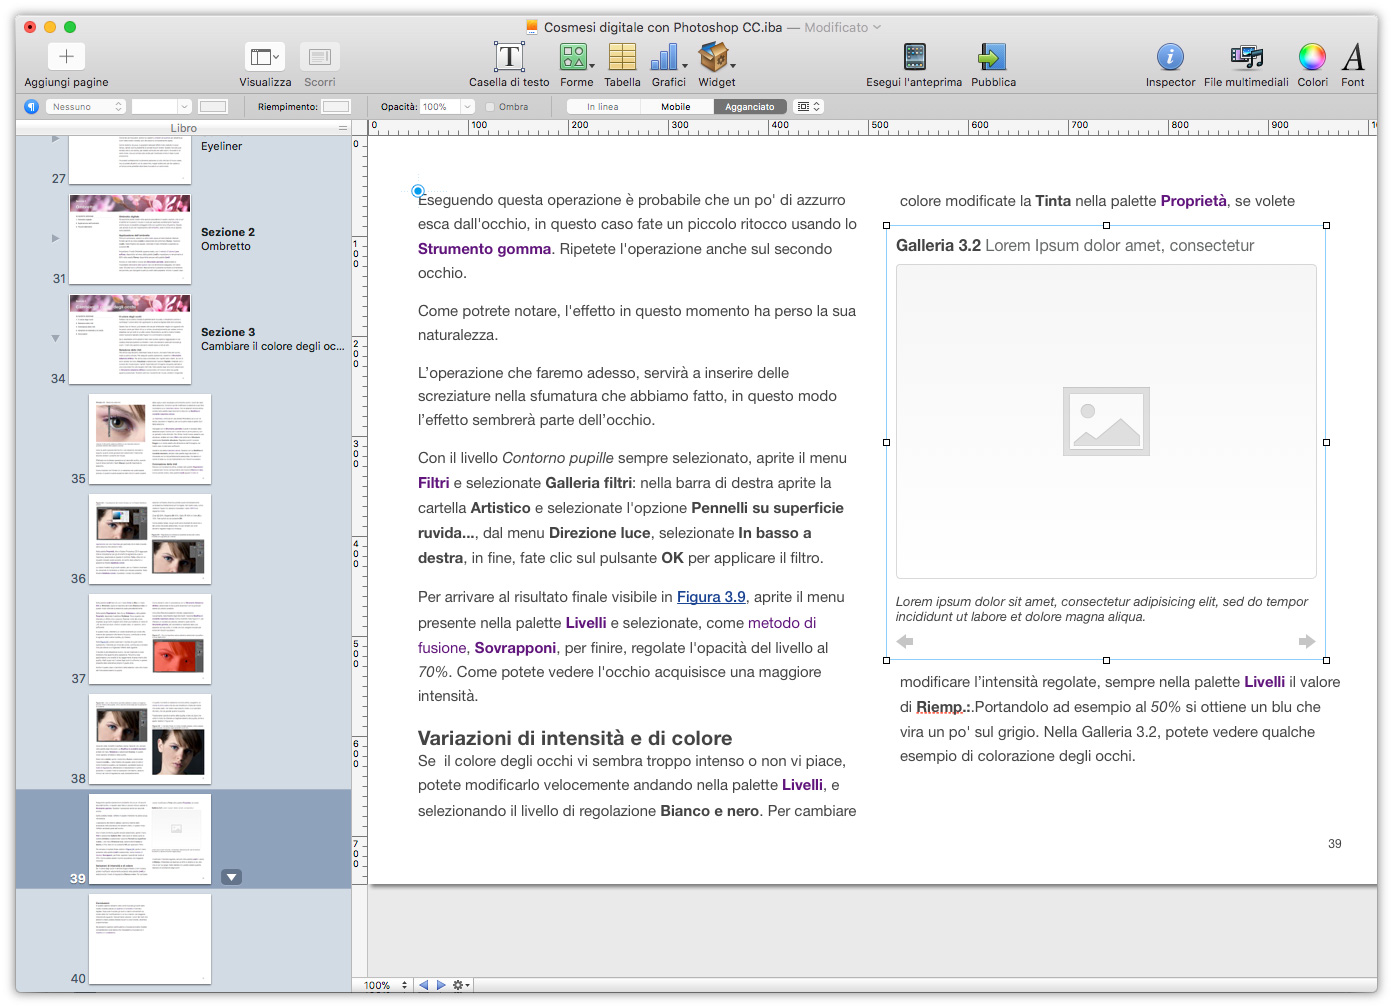Click the Pubblica icon

click(992, 57)
